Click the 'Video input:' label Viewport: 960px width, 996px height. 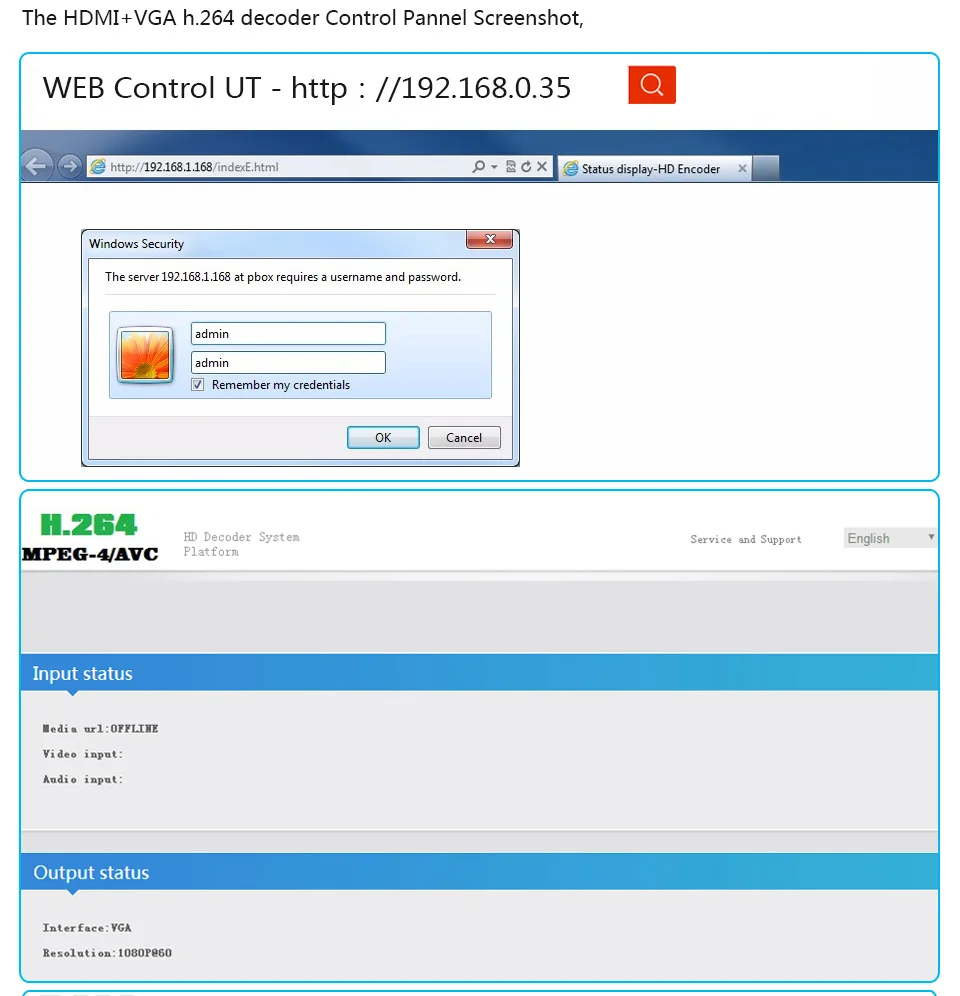83,754
